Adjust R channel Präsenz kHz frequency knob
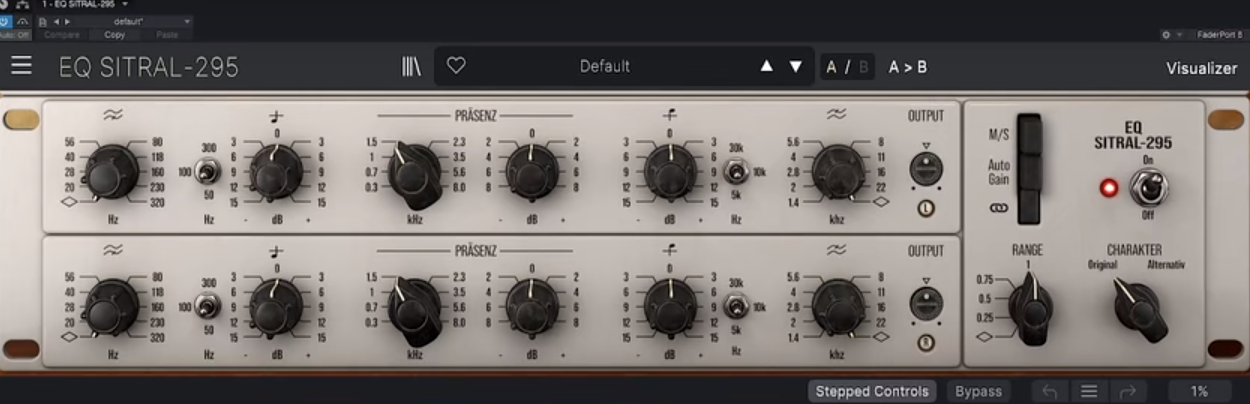 (x=414, y=306)
